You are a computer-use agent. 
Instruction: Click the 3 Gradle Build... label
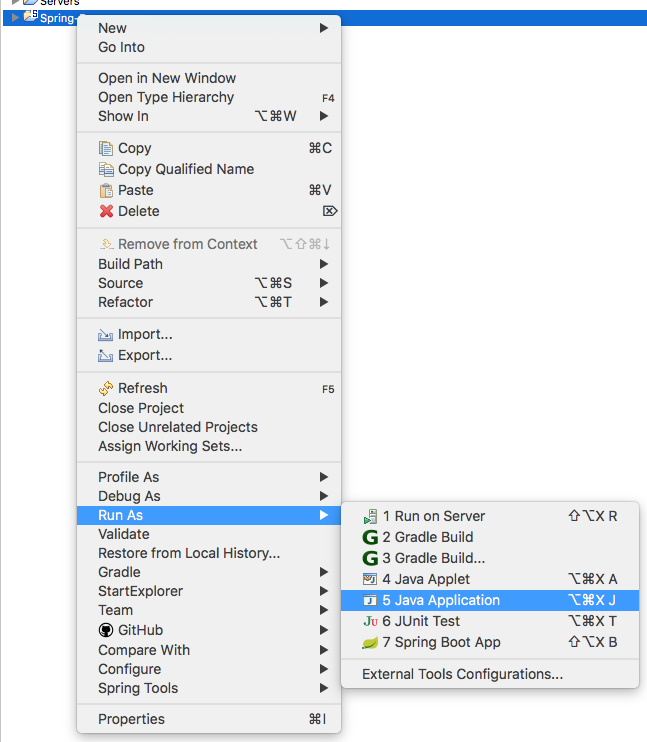(x=434, y=558)
